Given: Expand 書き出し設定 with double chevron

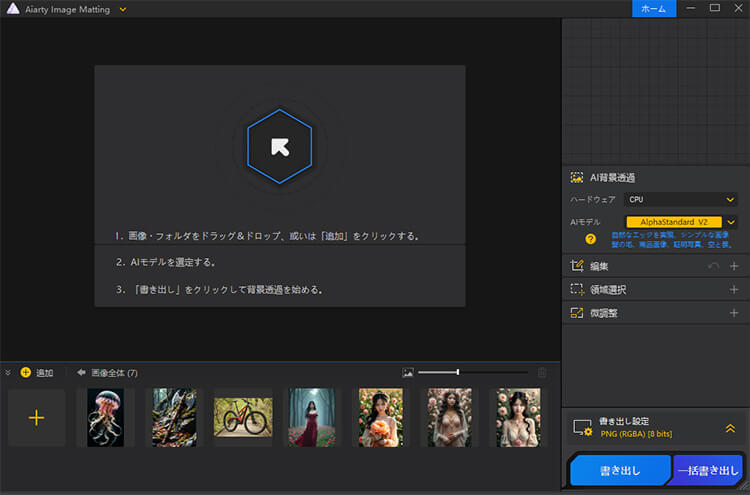Looking at the screenshot, I should [730, 428].
